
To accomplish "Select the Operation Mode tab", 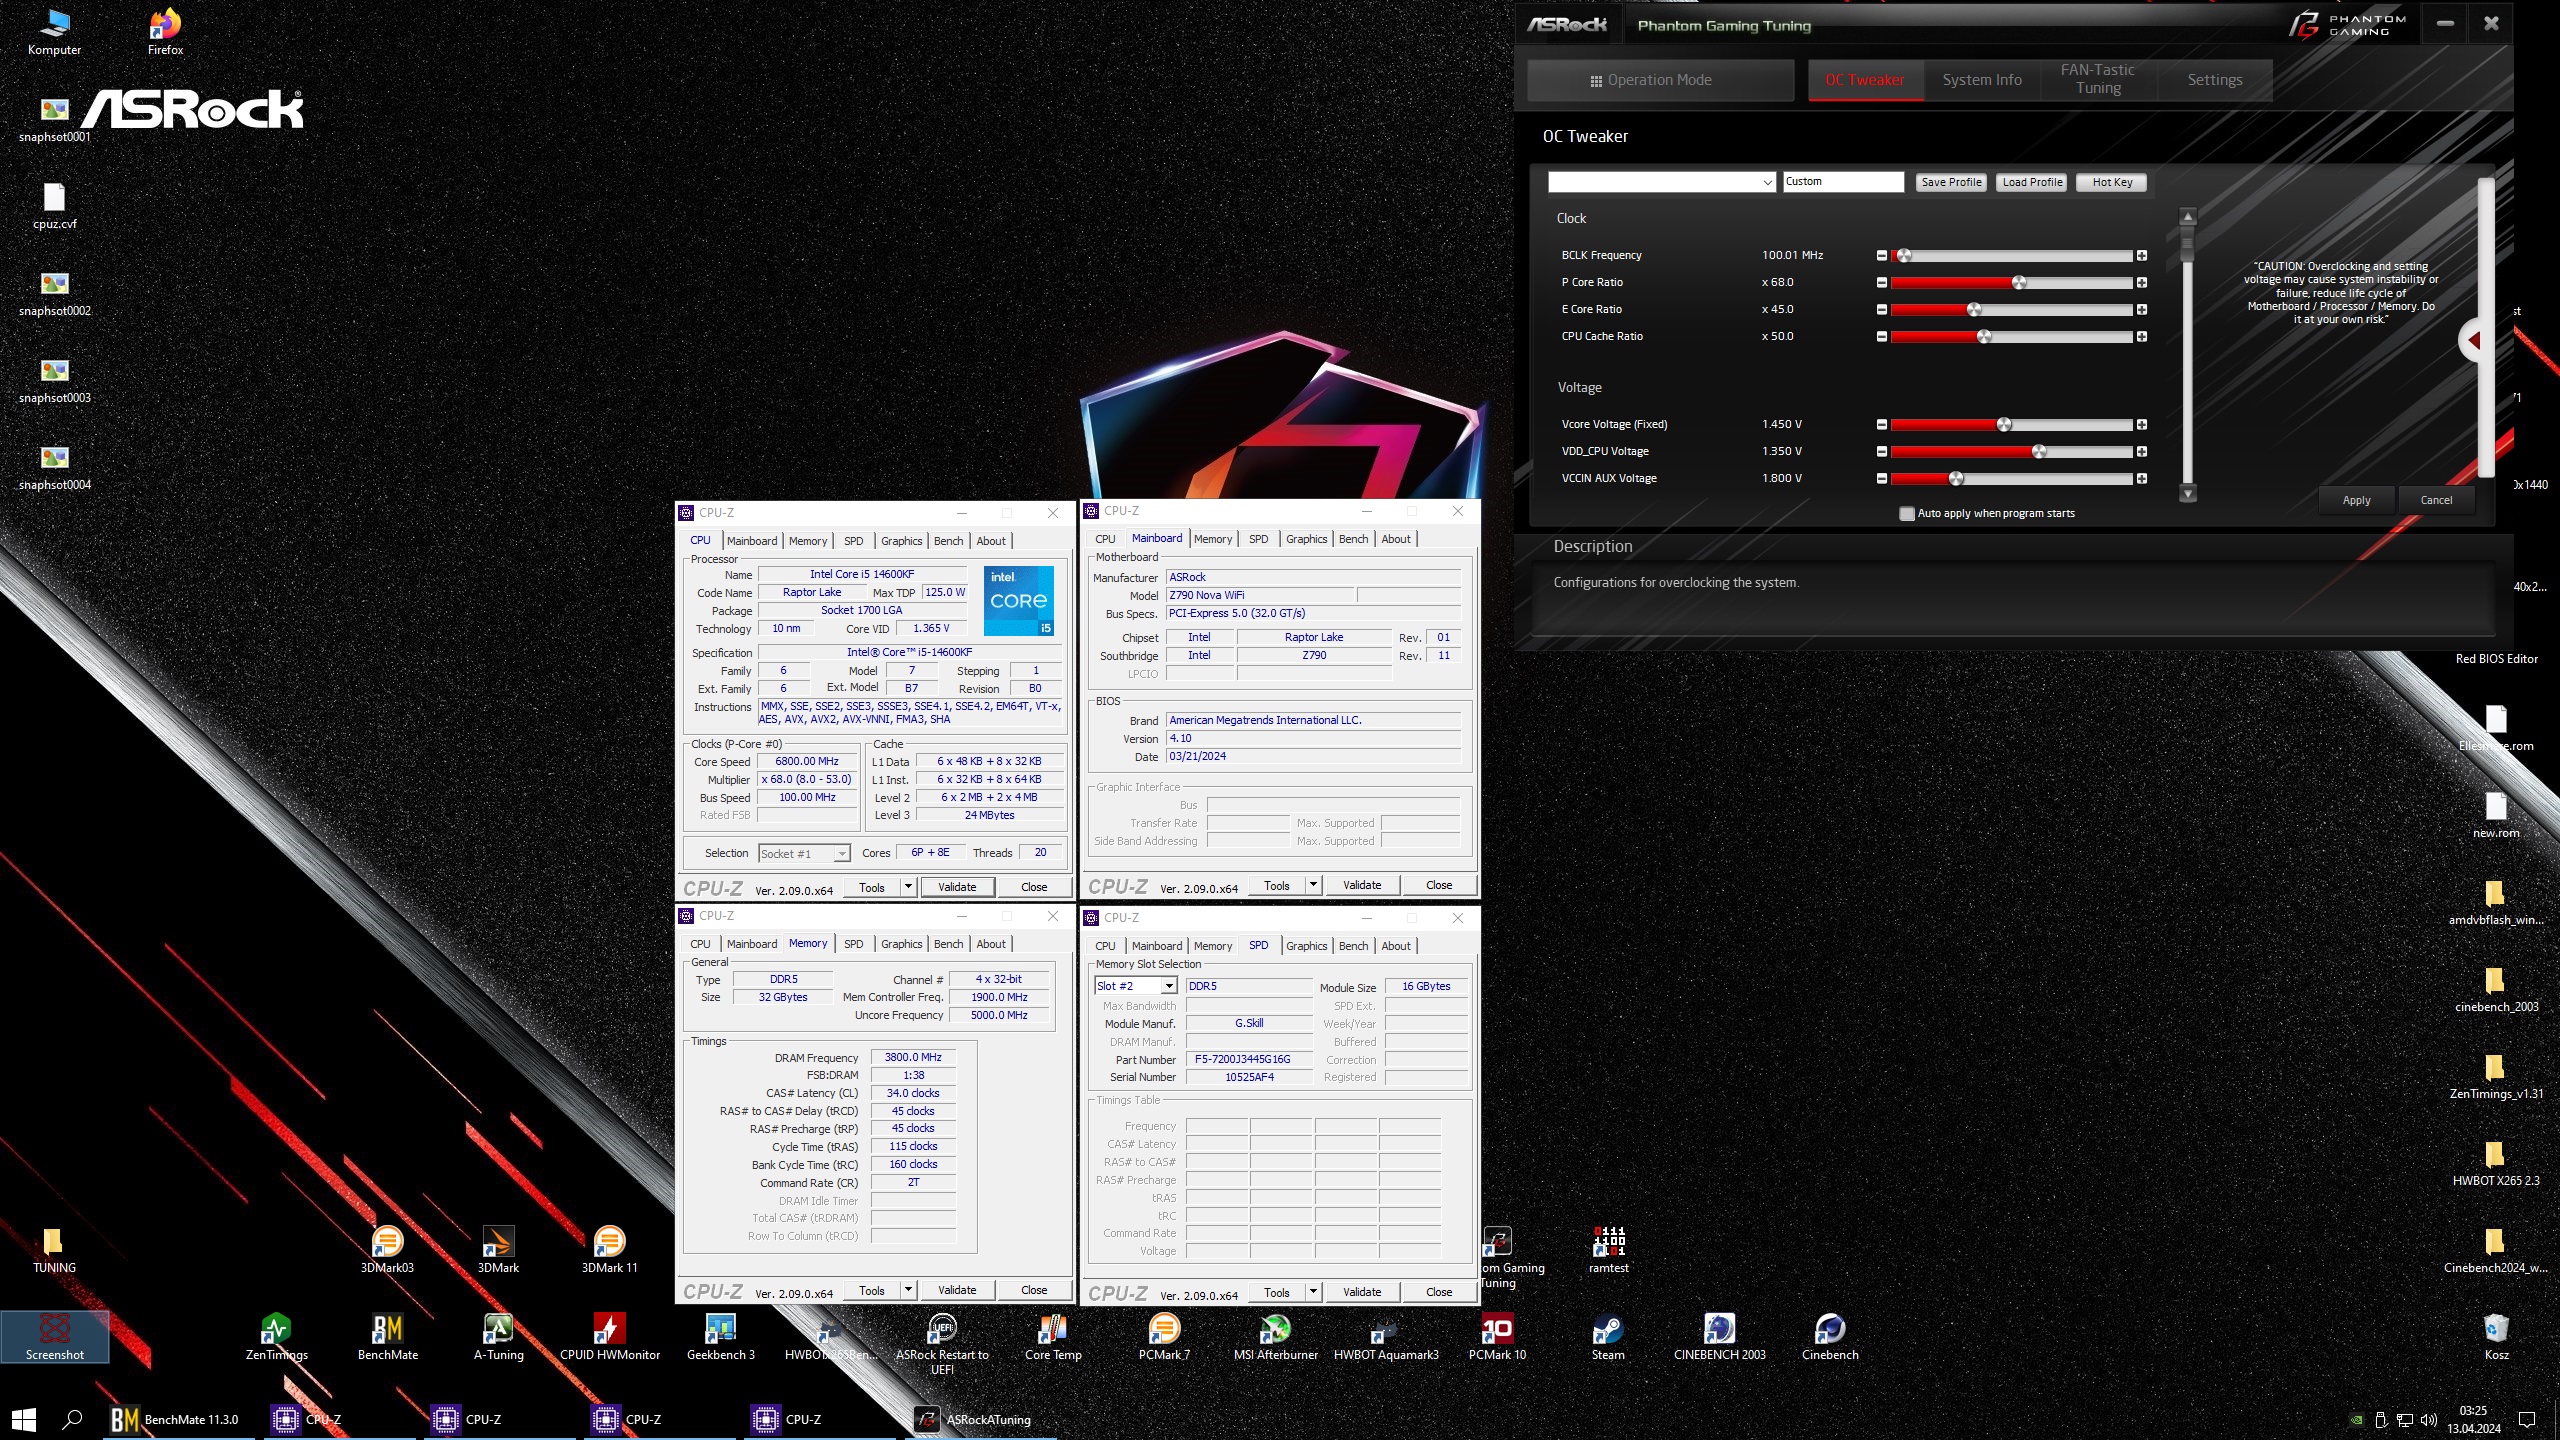I will (x=1660, y=80).
